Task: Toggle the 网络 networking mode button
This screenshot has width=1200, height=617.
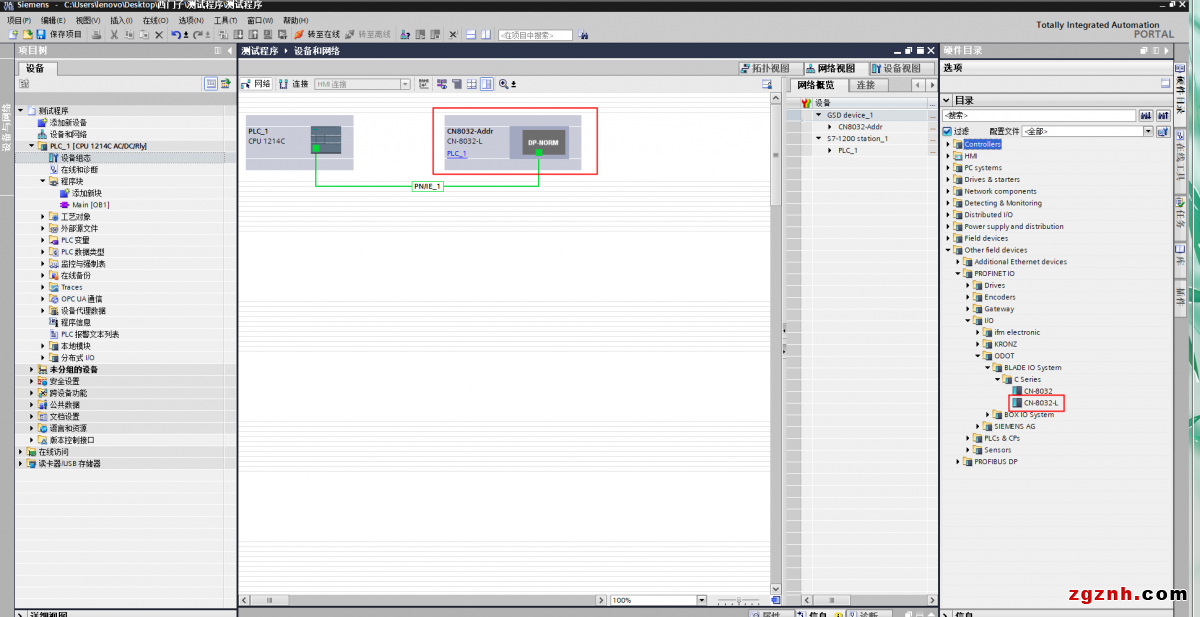Action: click(x=256, y=84)
